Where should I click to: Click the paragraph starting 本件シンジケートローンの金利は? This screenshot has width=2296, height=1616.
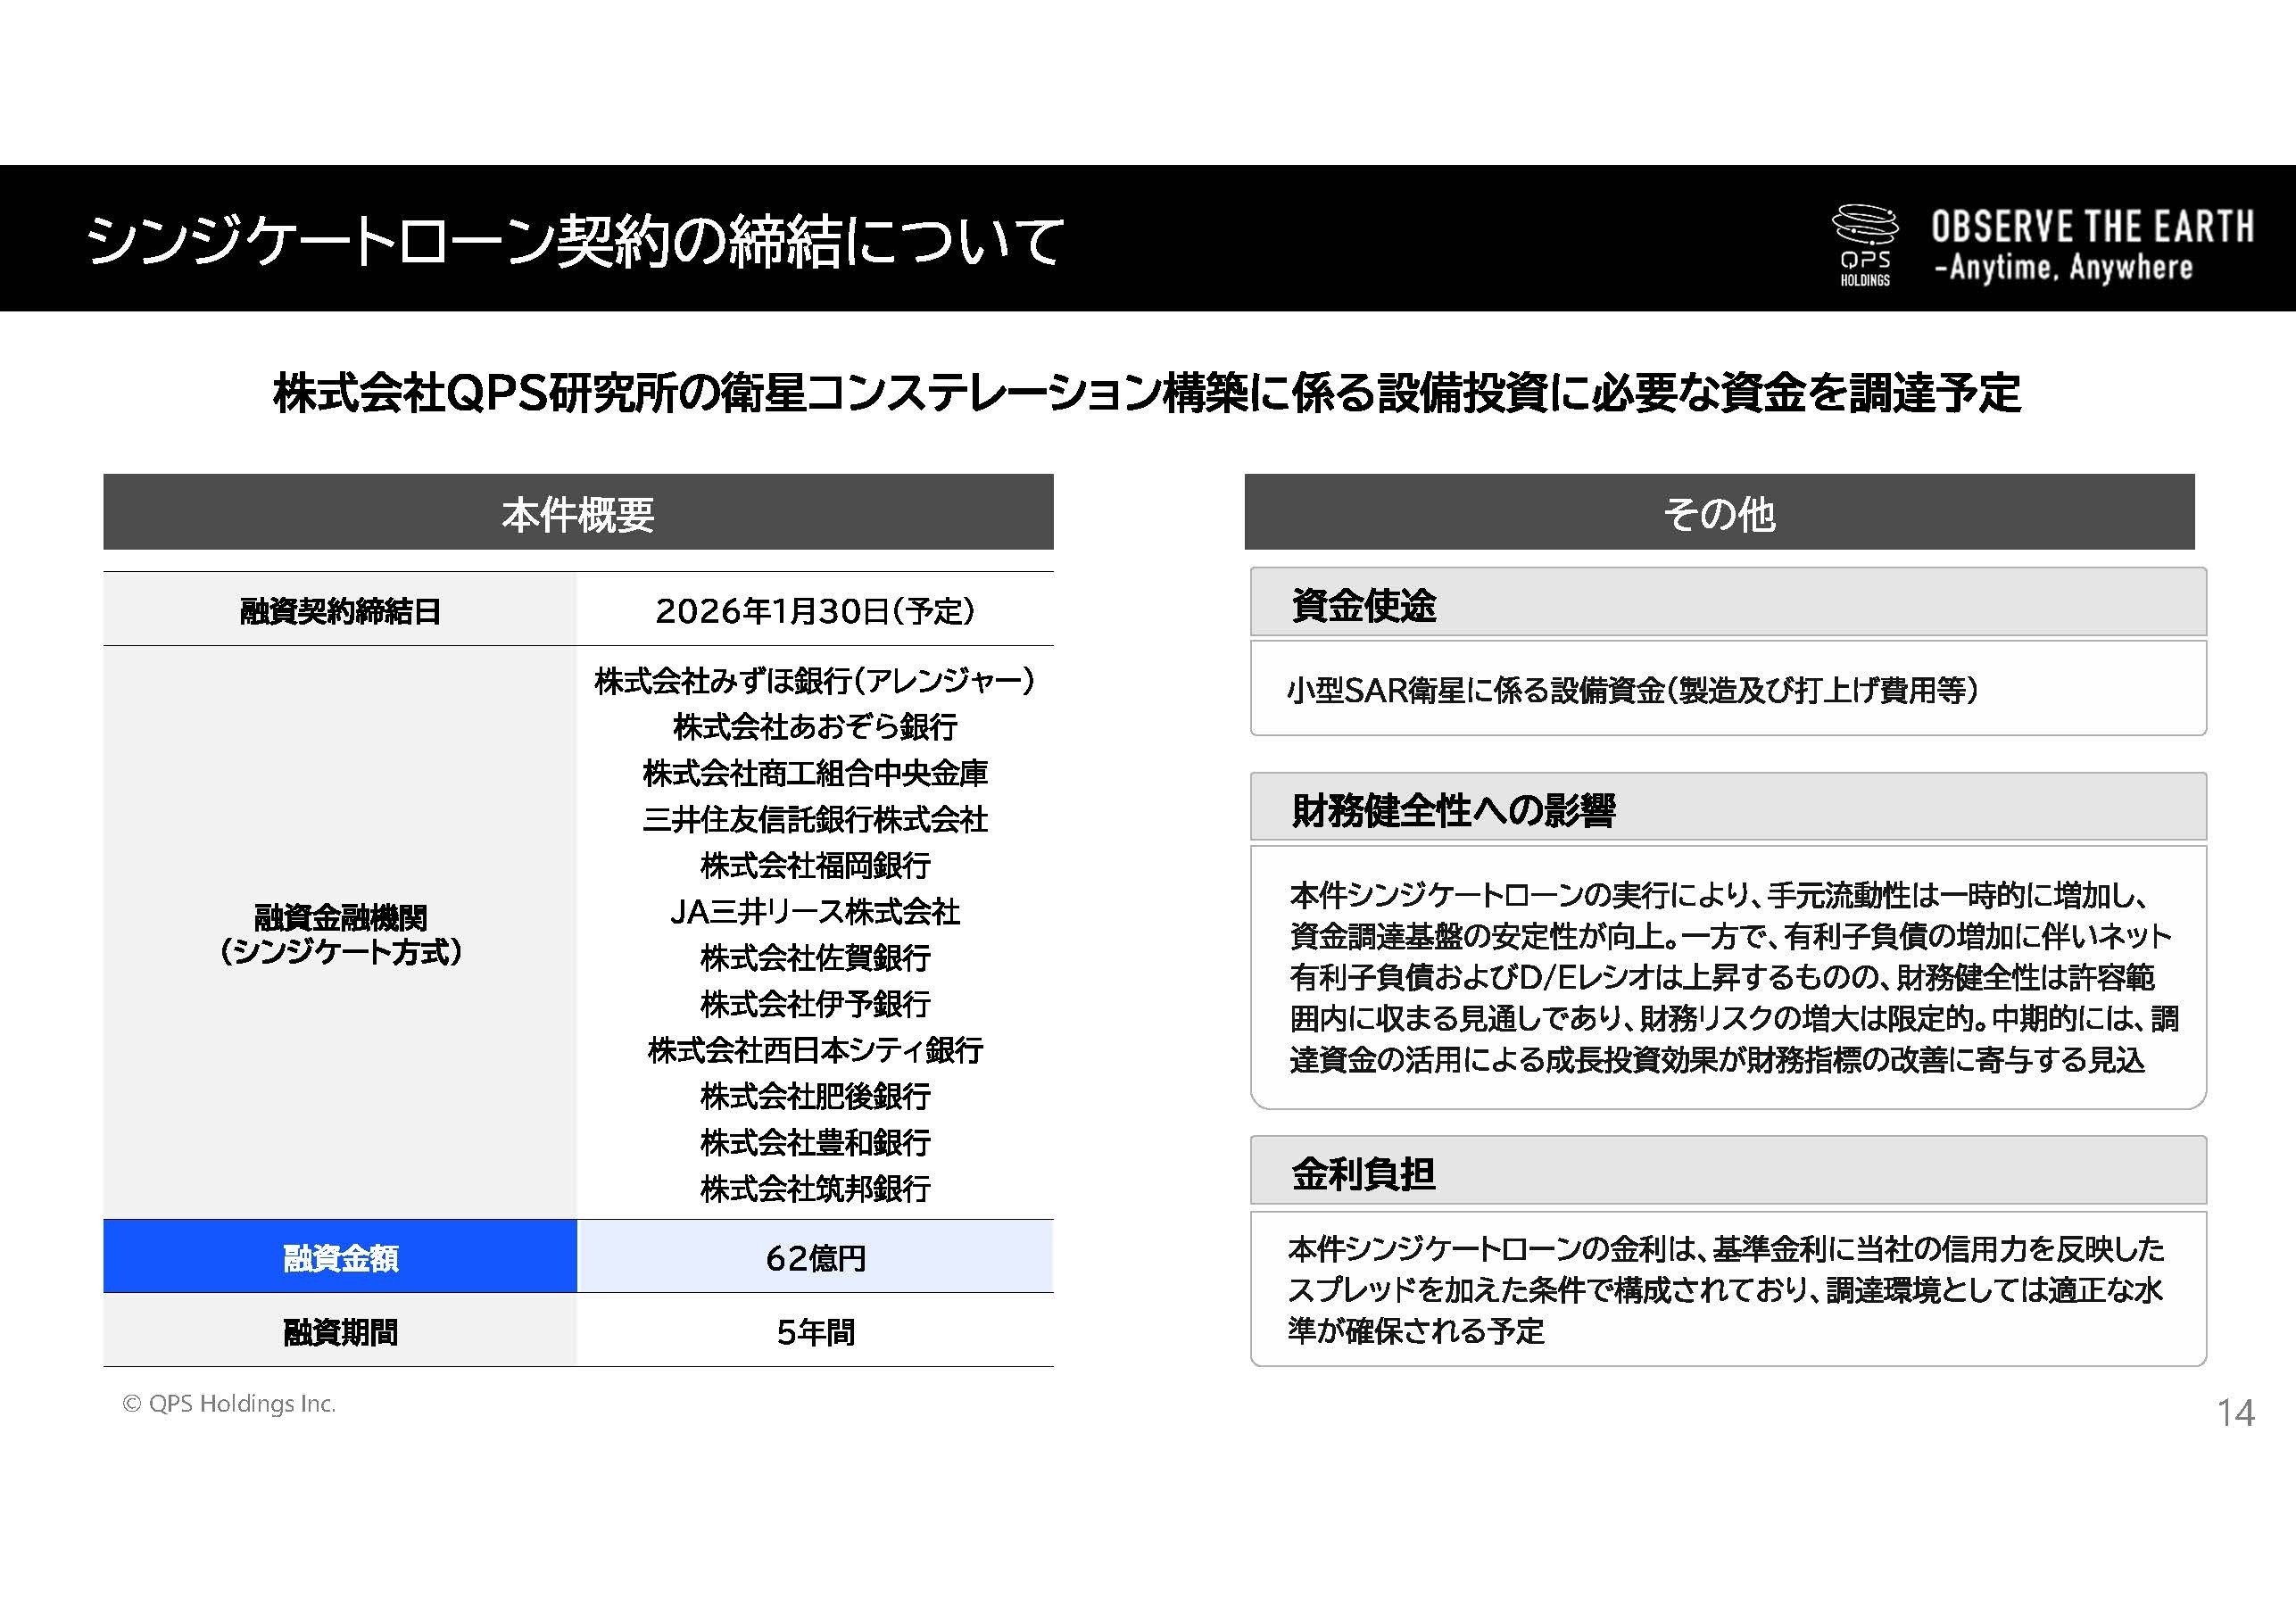click(x=1726, y=1289)
